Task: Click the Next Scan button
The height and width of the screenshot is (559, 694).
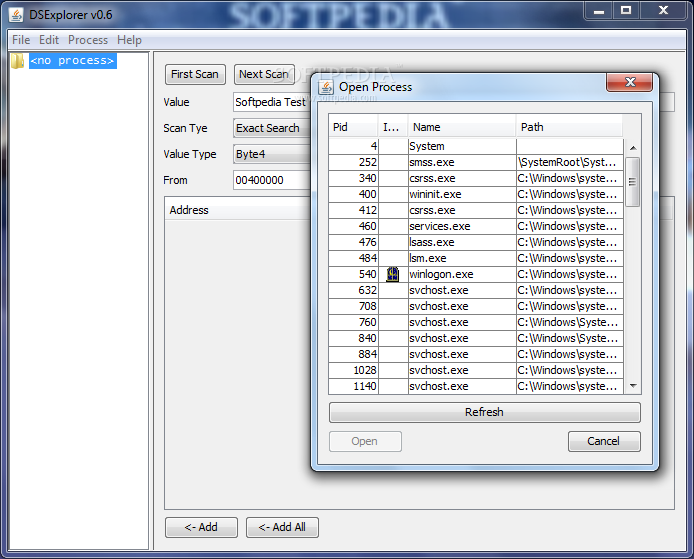Action: point(264,74)
